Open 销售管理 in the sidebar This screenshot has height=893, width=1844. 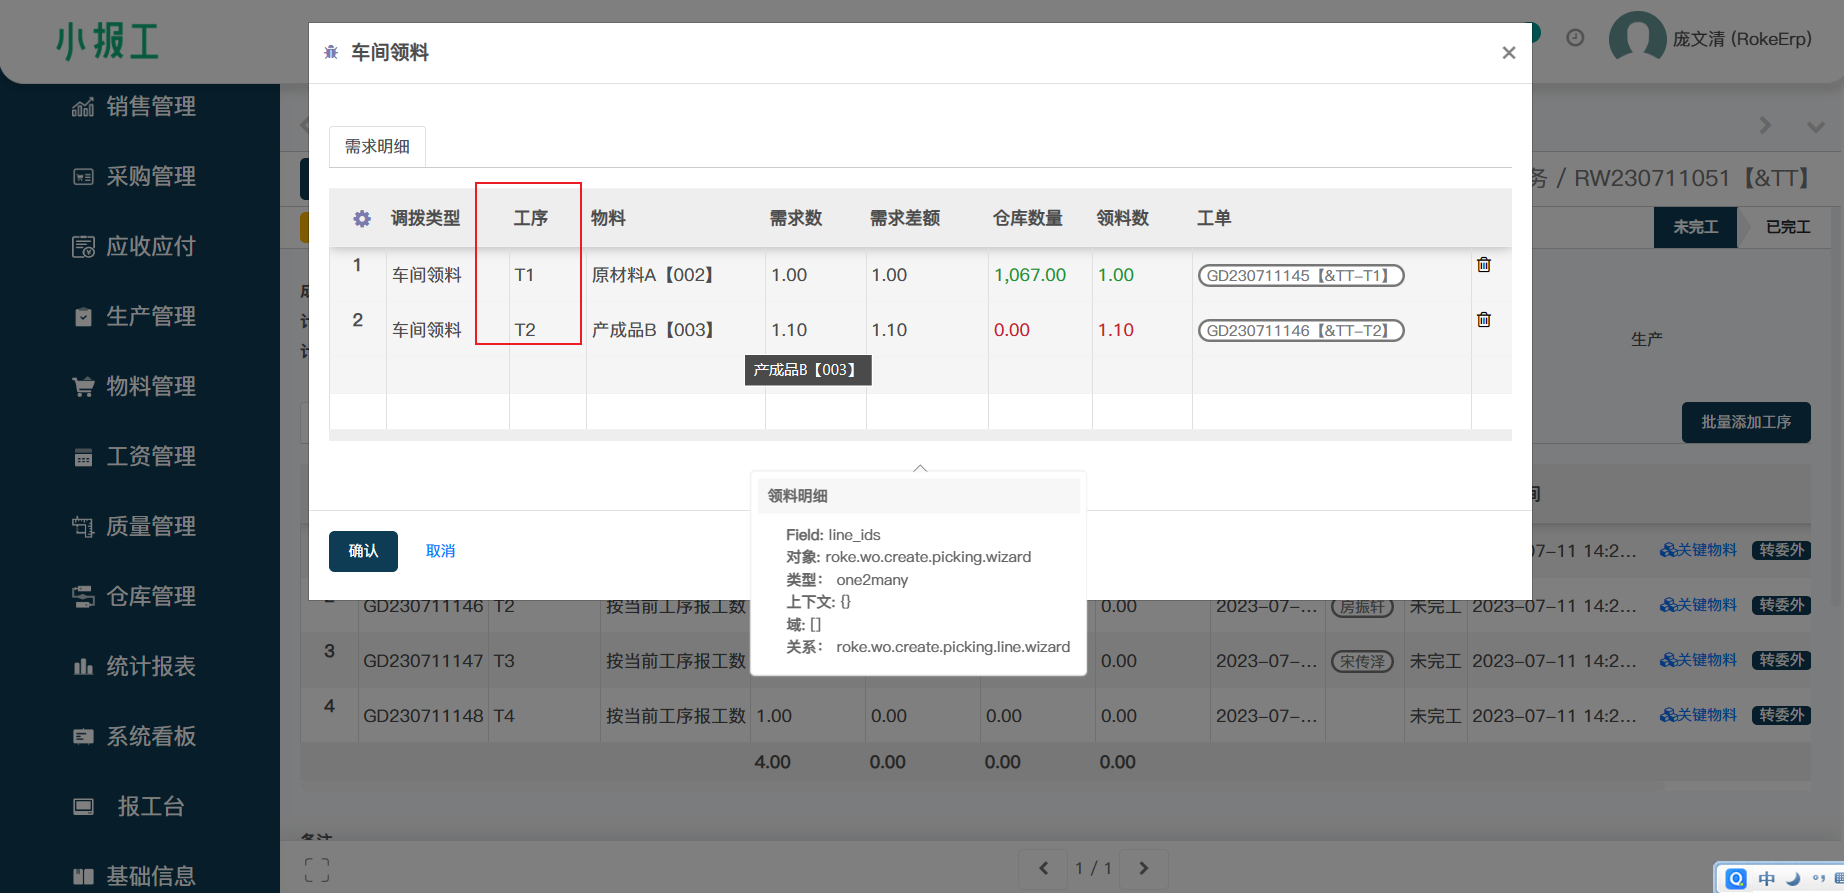pos(150,106)
